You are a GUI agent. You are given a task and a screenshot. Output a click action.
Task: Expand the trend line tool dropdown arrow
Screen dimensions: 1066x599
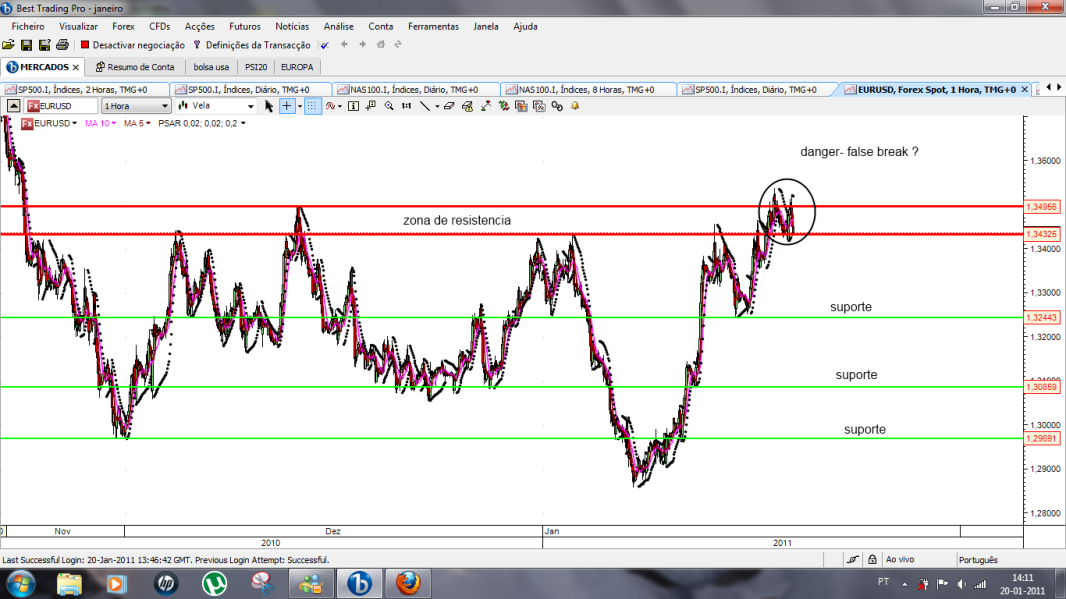436,106
